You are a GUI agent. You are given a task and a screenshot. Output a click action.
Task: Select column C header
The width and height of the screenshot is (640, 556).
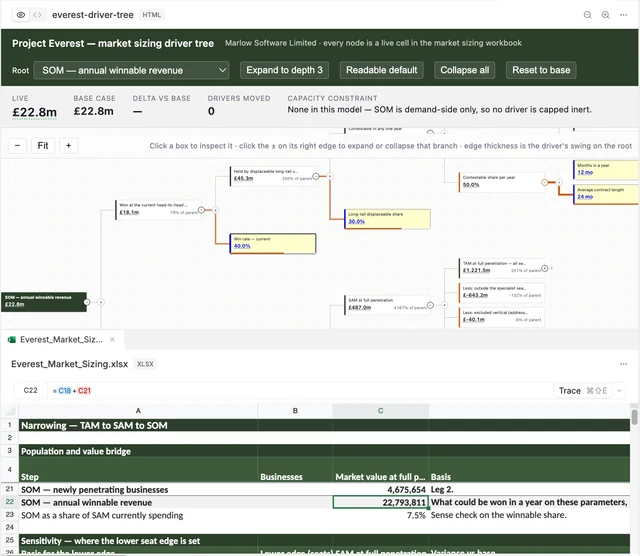tap(380, 411)
